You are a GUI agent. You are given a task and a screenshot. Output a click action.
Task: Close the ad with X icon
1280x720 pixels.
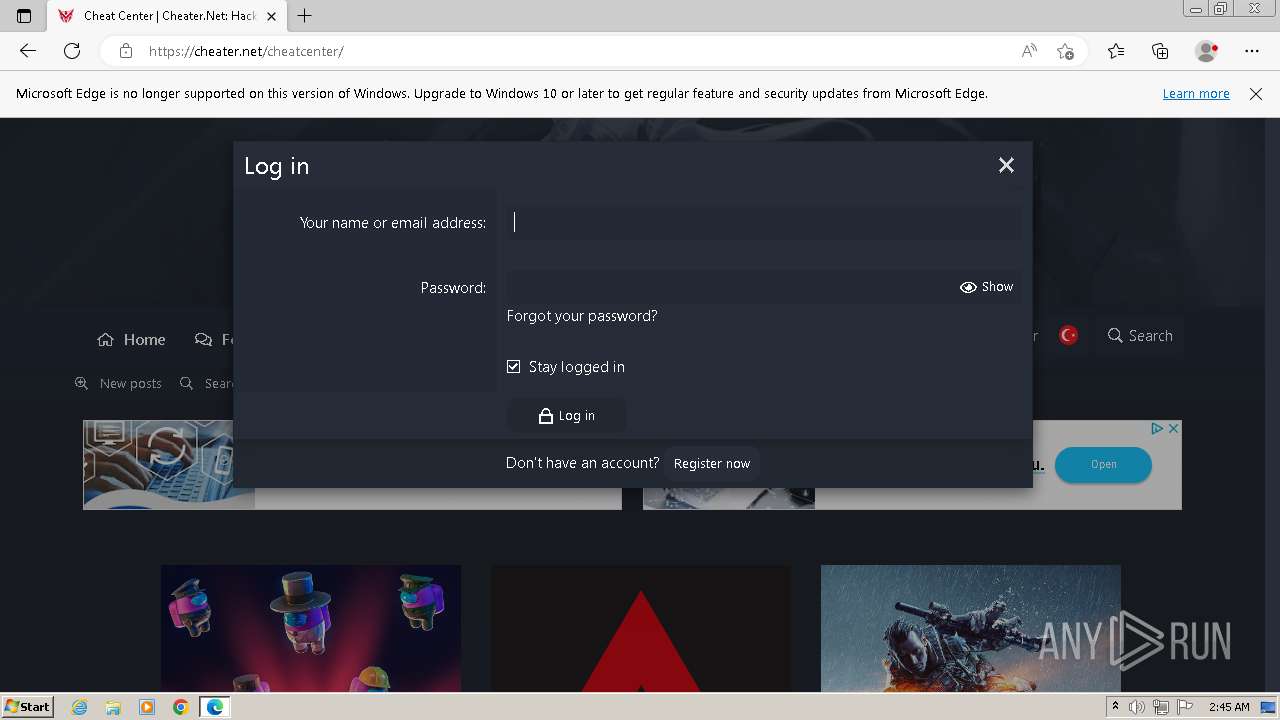[x=1174, y=428]
